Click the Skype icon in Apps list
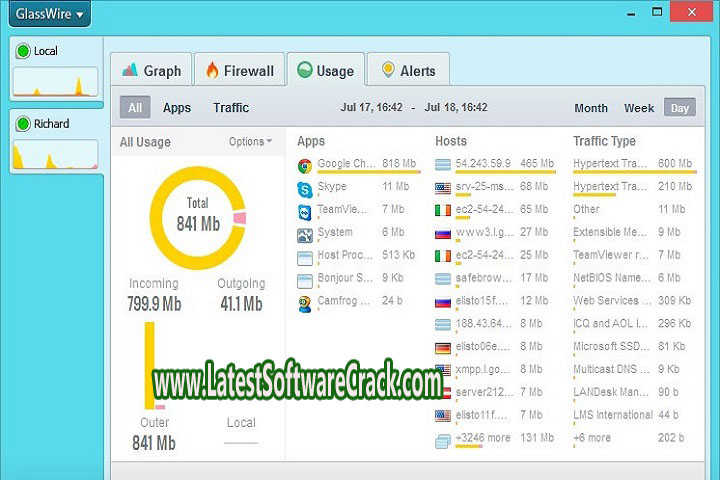The width and height of the screenshot is (720, 480). pyautogui.click(x=305, y=188)
